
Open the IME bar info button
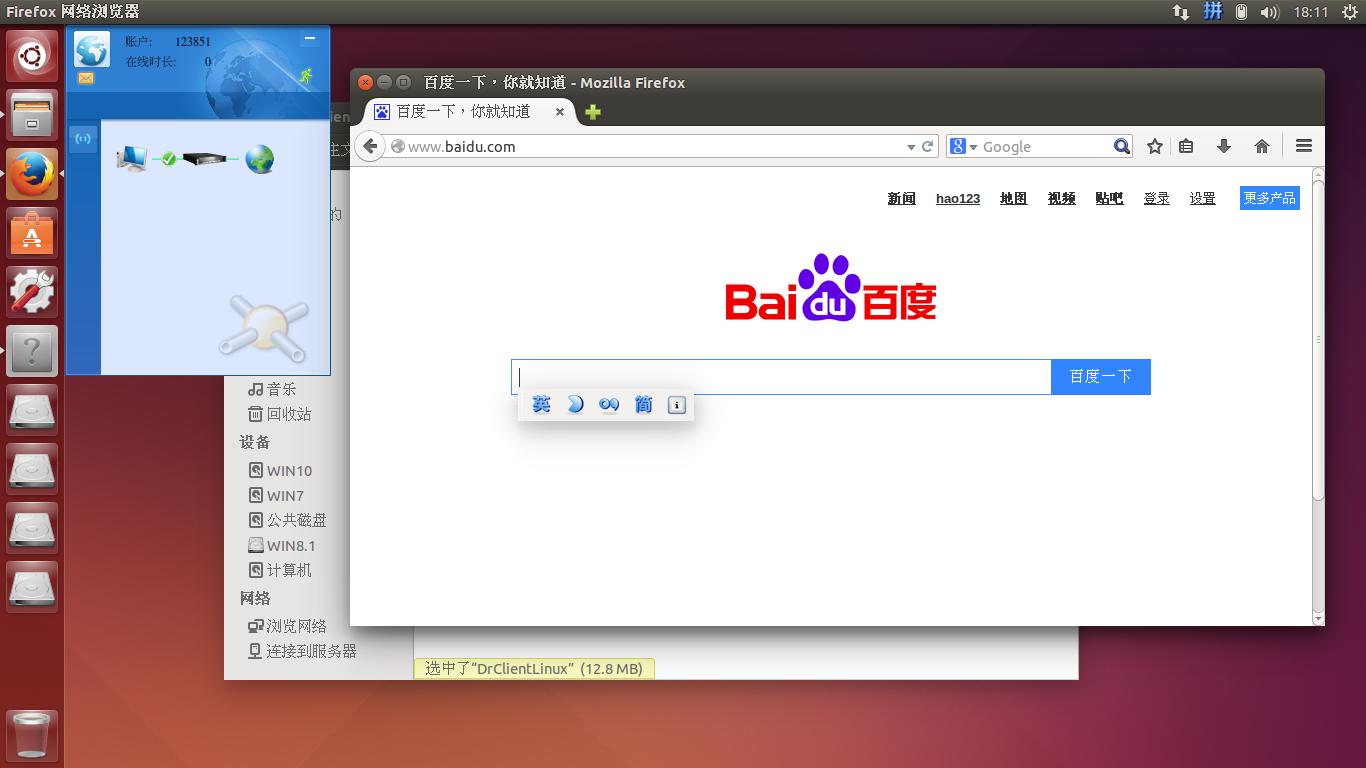(677, 405)
